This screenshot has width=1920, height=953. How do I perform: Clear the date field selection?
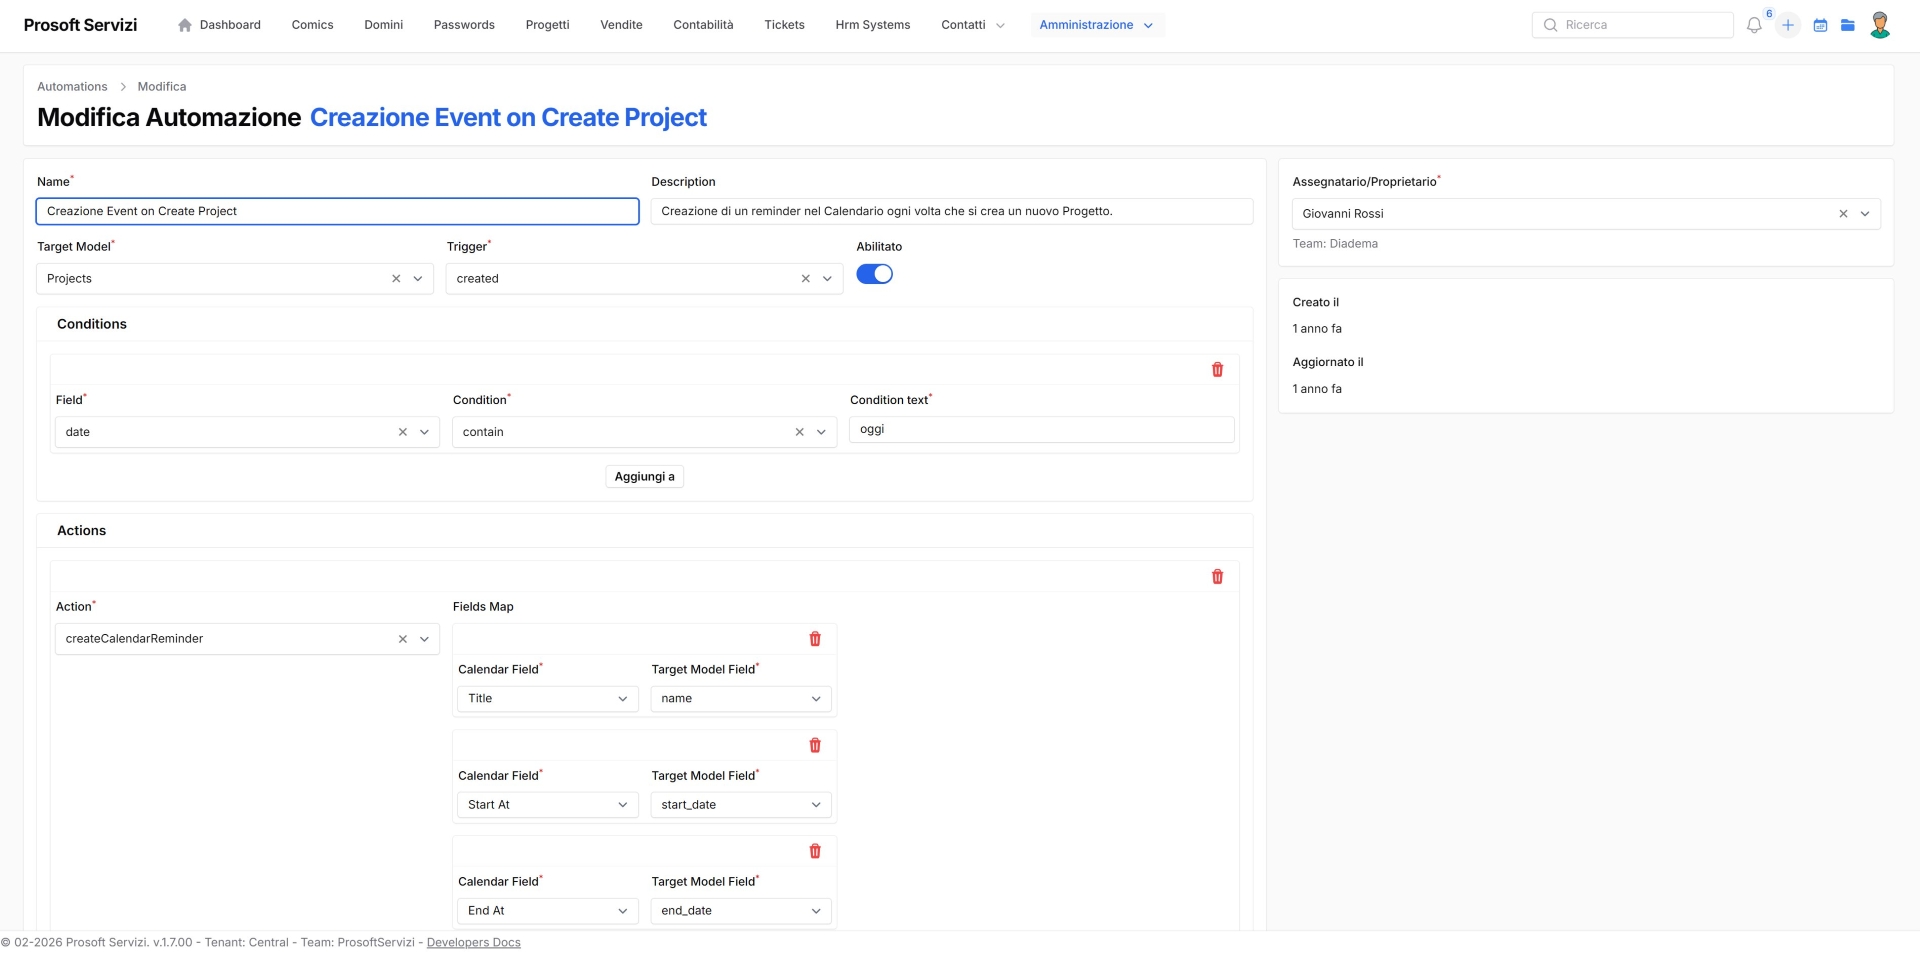(403, 432)
